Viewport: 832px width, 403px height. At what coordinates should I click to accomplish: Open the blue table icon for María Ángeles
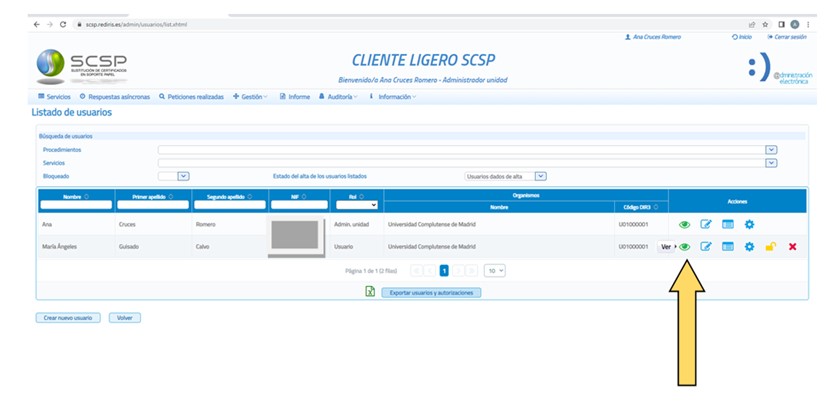728,247
